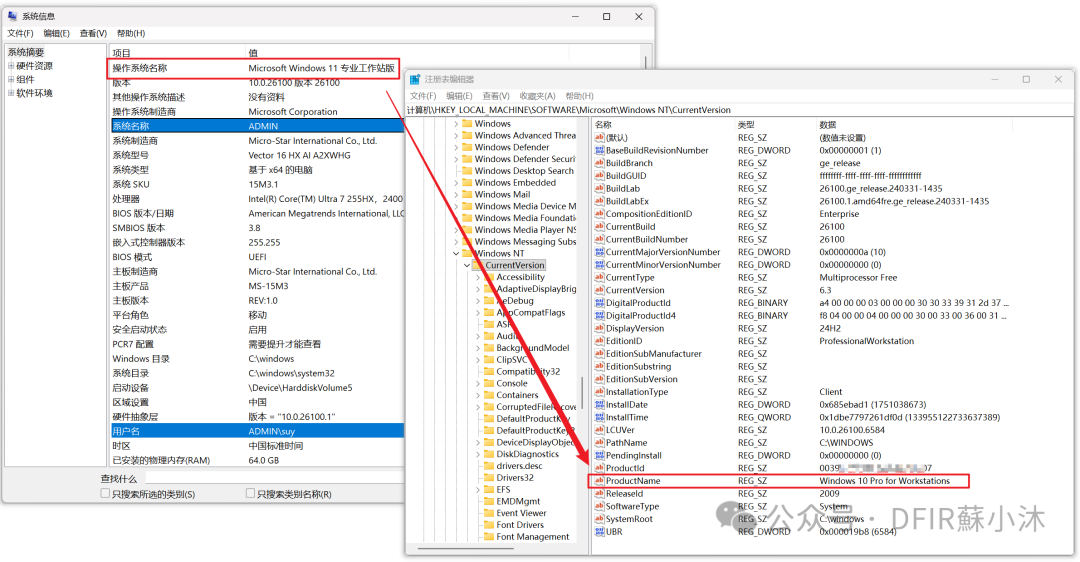Click the ProductName string value icon
Screen dimensions: 1080x562
tap(599, 481)
